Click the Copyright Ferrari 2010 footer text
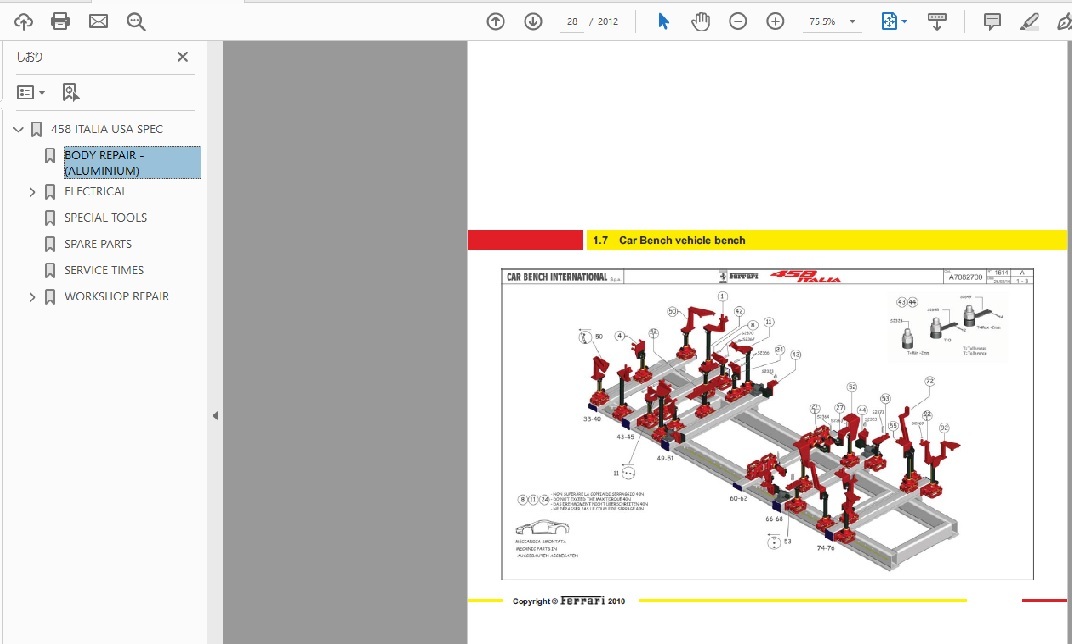 point(569,601)
